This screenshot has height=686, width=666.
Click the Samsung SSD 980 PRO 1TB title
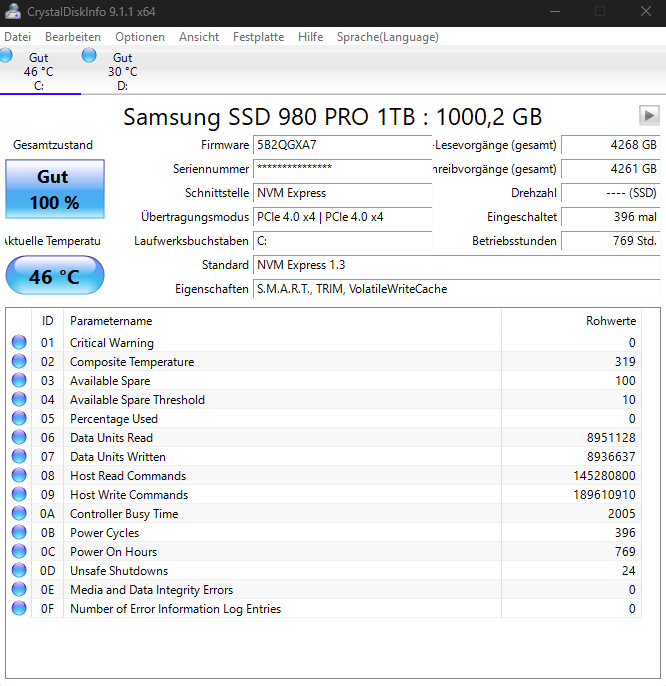point(333,117)
